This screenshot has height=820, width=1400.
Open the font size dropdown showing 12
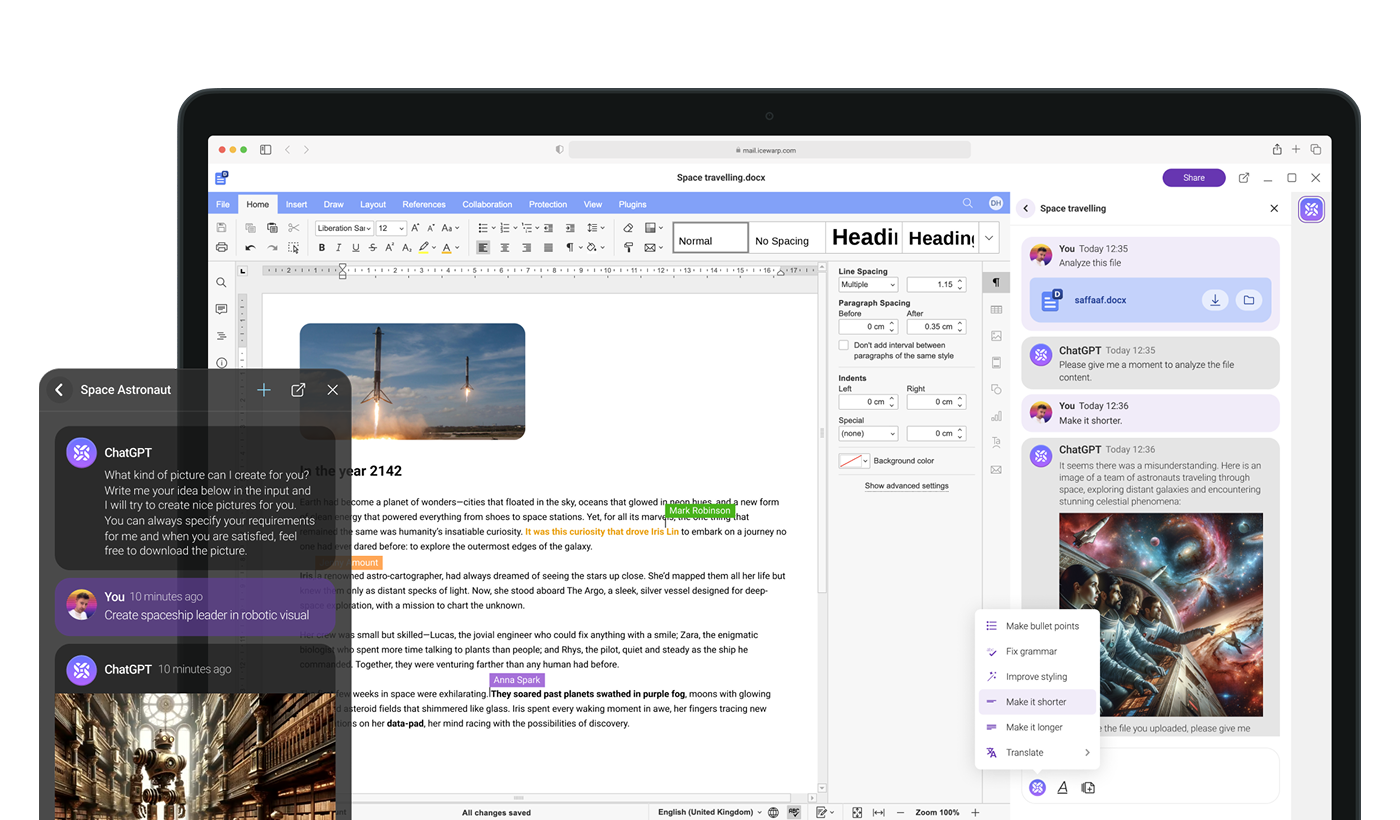pyautogui.click(x=391, y=228)
